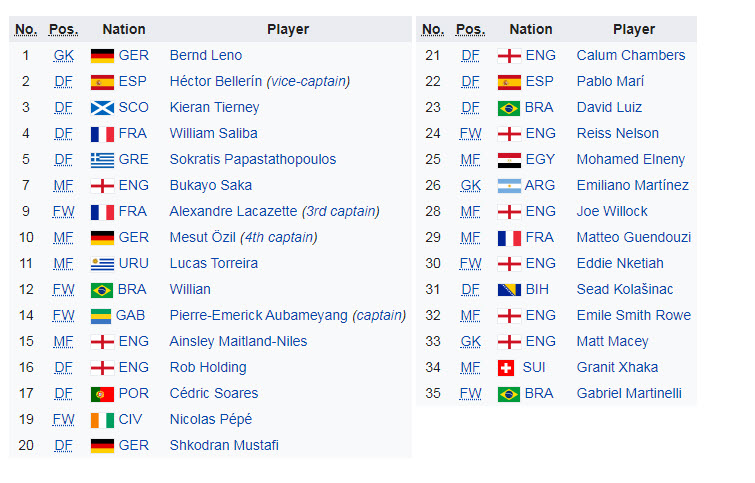Screen dimensions: 755x483
Task: Click the Portugal flag for Cédric Soares
Action: (x=102, y=394)
